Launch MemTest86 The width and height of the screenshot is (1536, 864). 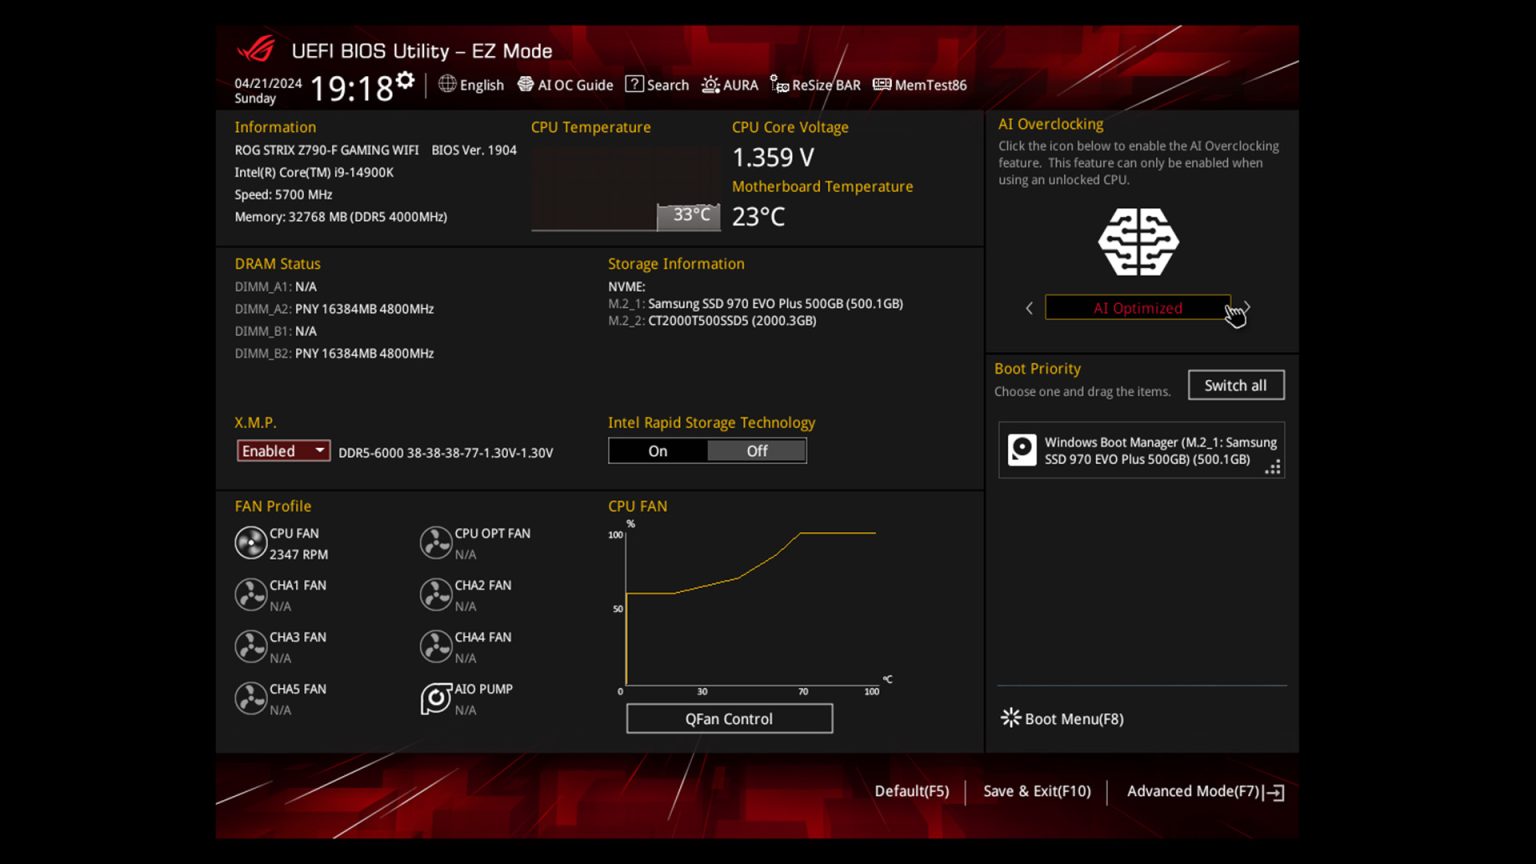coord(920,85)
